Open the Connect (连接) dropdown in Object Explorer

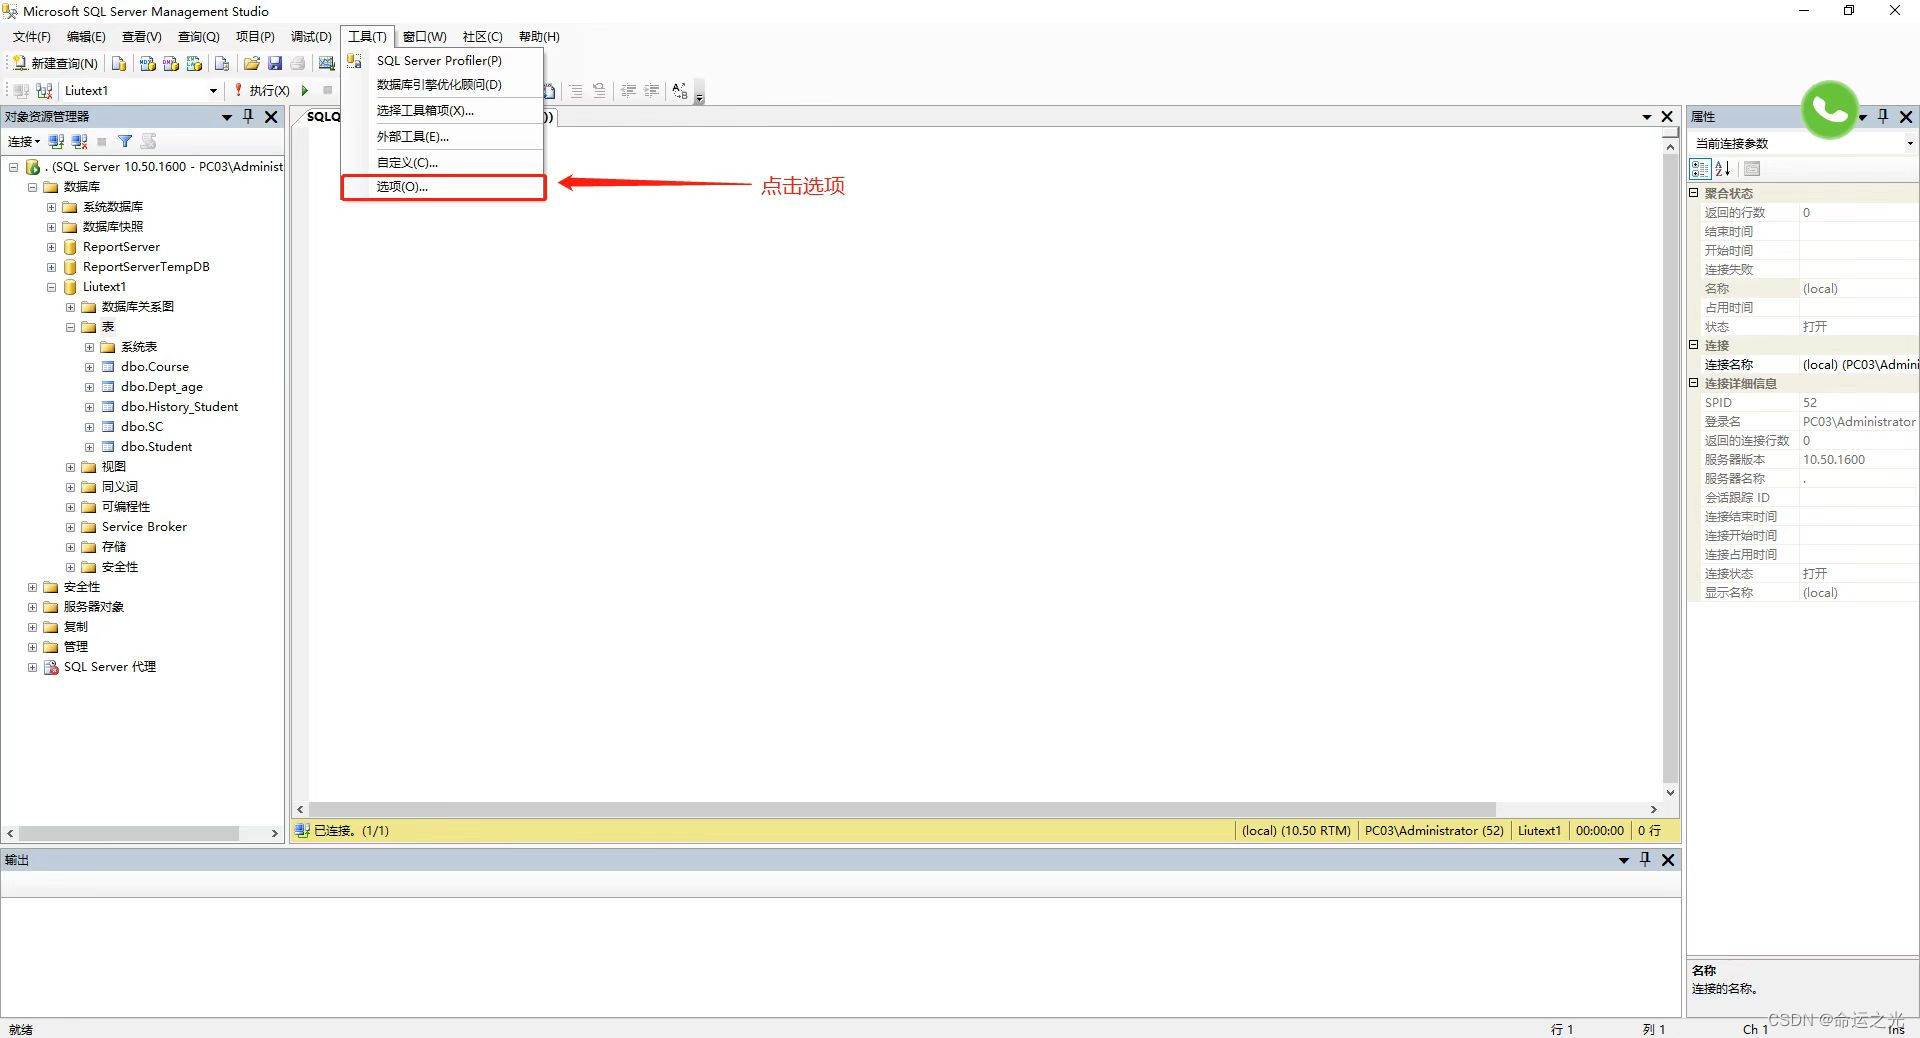point(24,141)
